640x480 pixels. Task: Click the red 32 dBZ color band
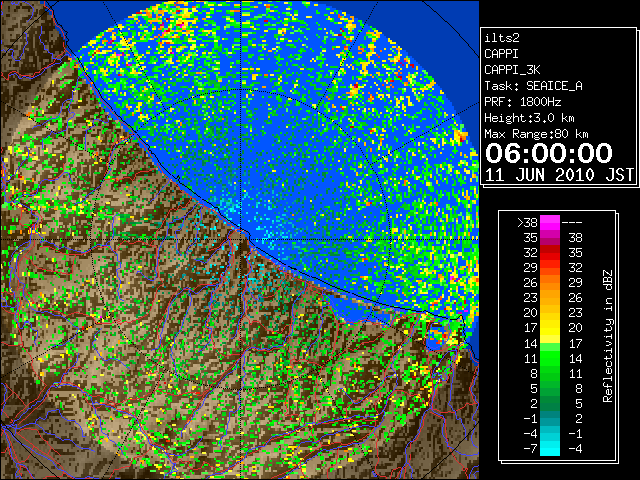550,253
